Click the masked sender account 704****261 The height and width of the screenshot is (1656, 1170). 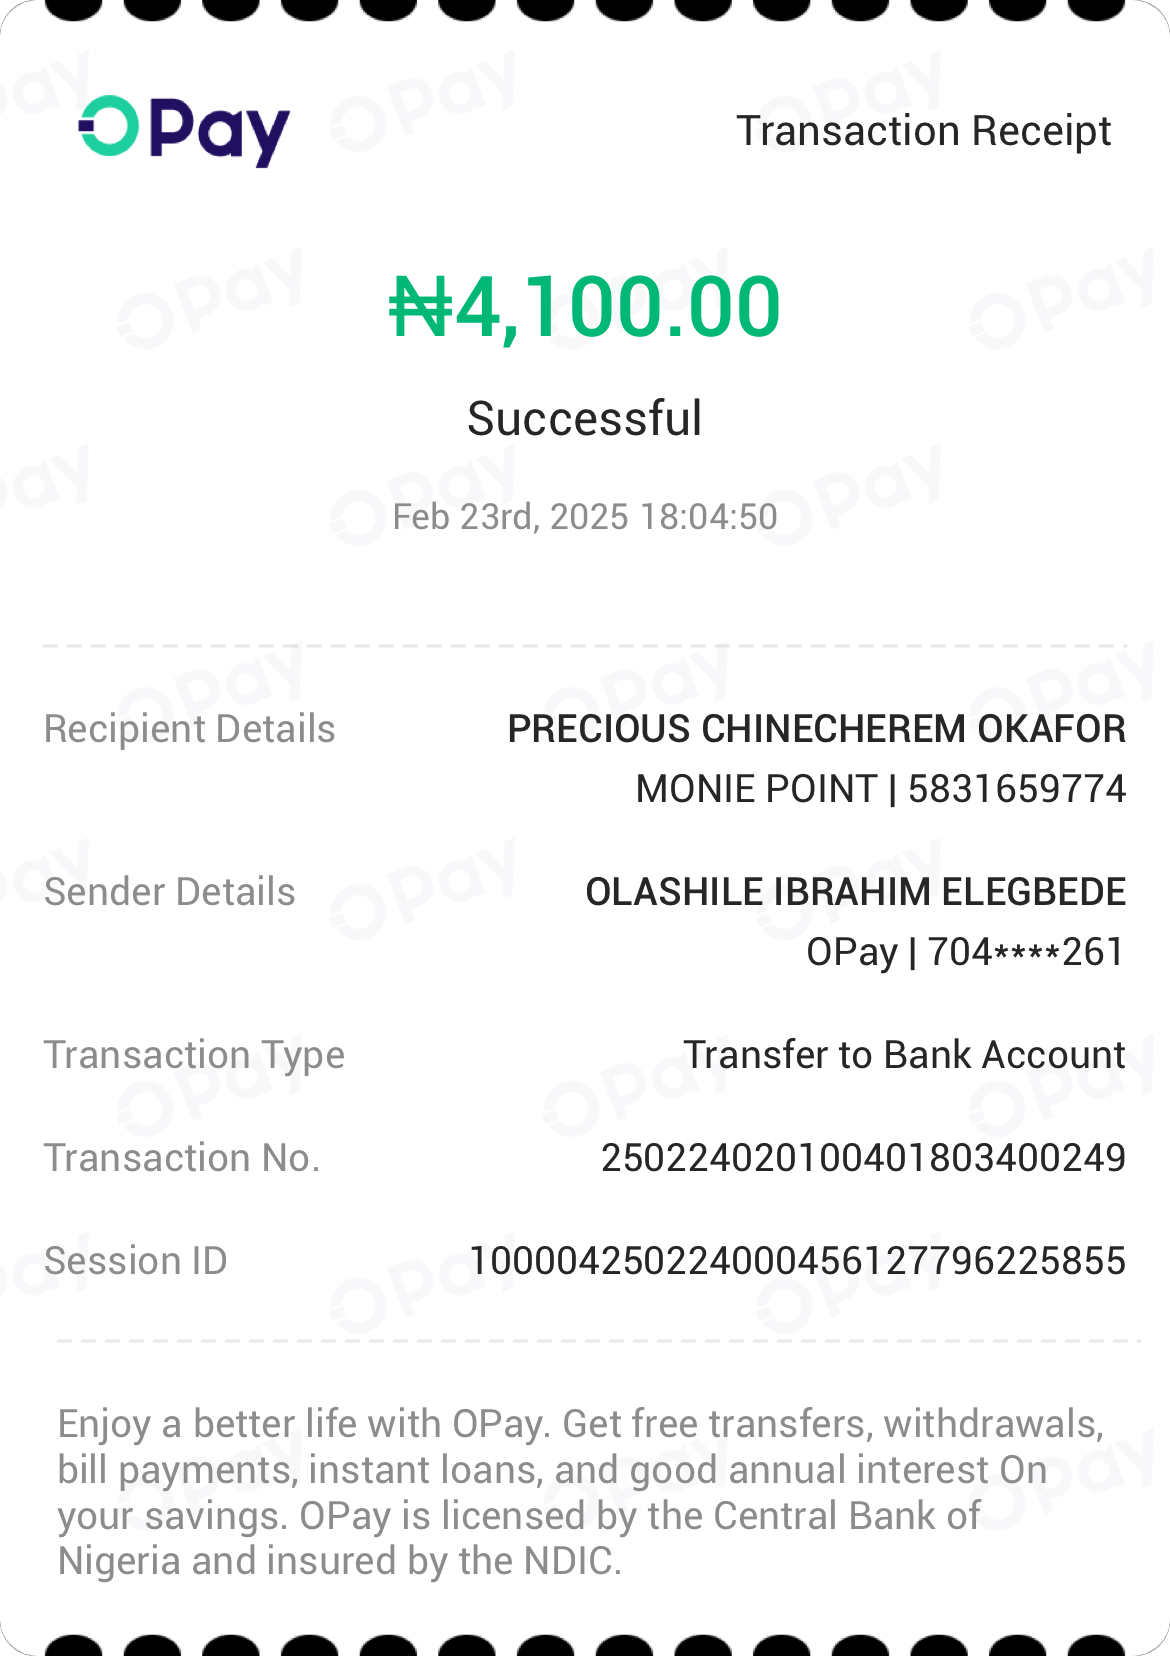[1026, 952]
